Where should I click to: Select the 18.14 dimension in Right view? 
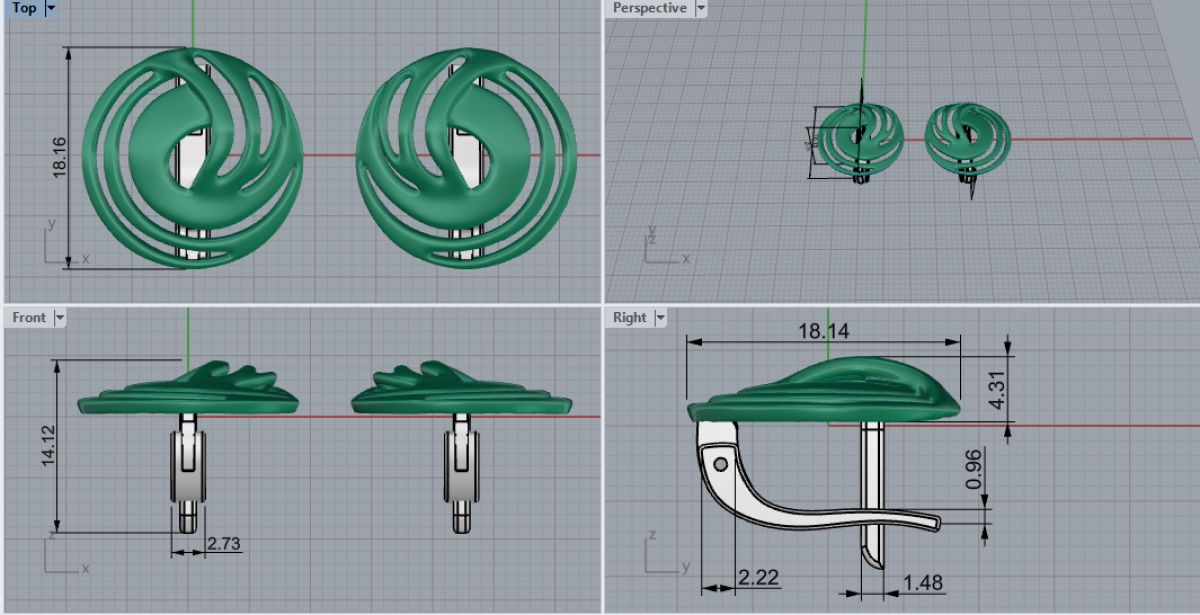point(824,330)
